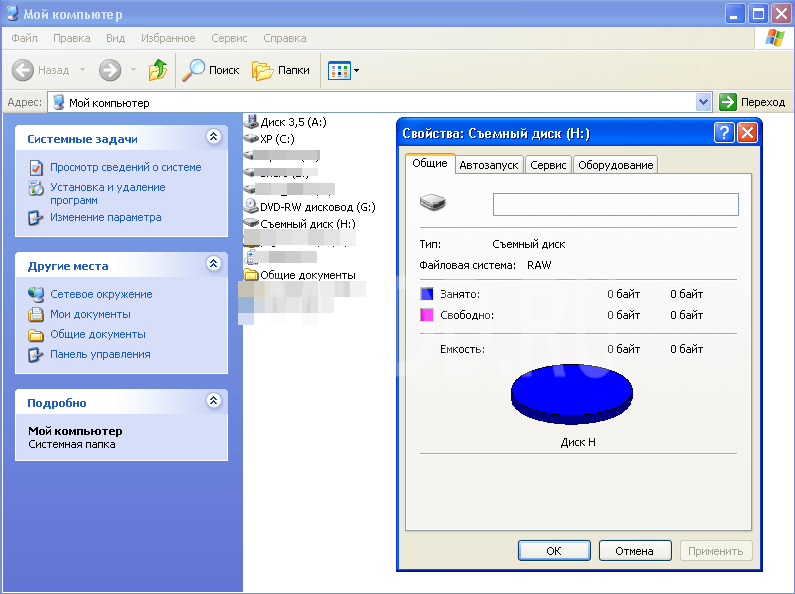Open the views icon menu
This screenshot has width=795, height=594.
pyautogui.click(x=339, y=70)
